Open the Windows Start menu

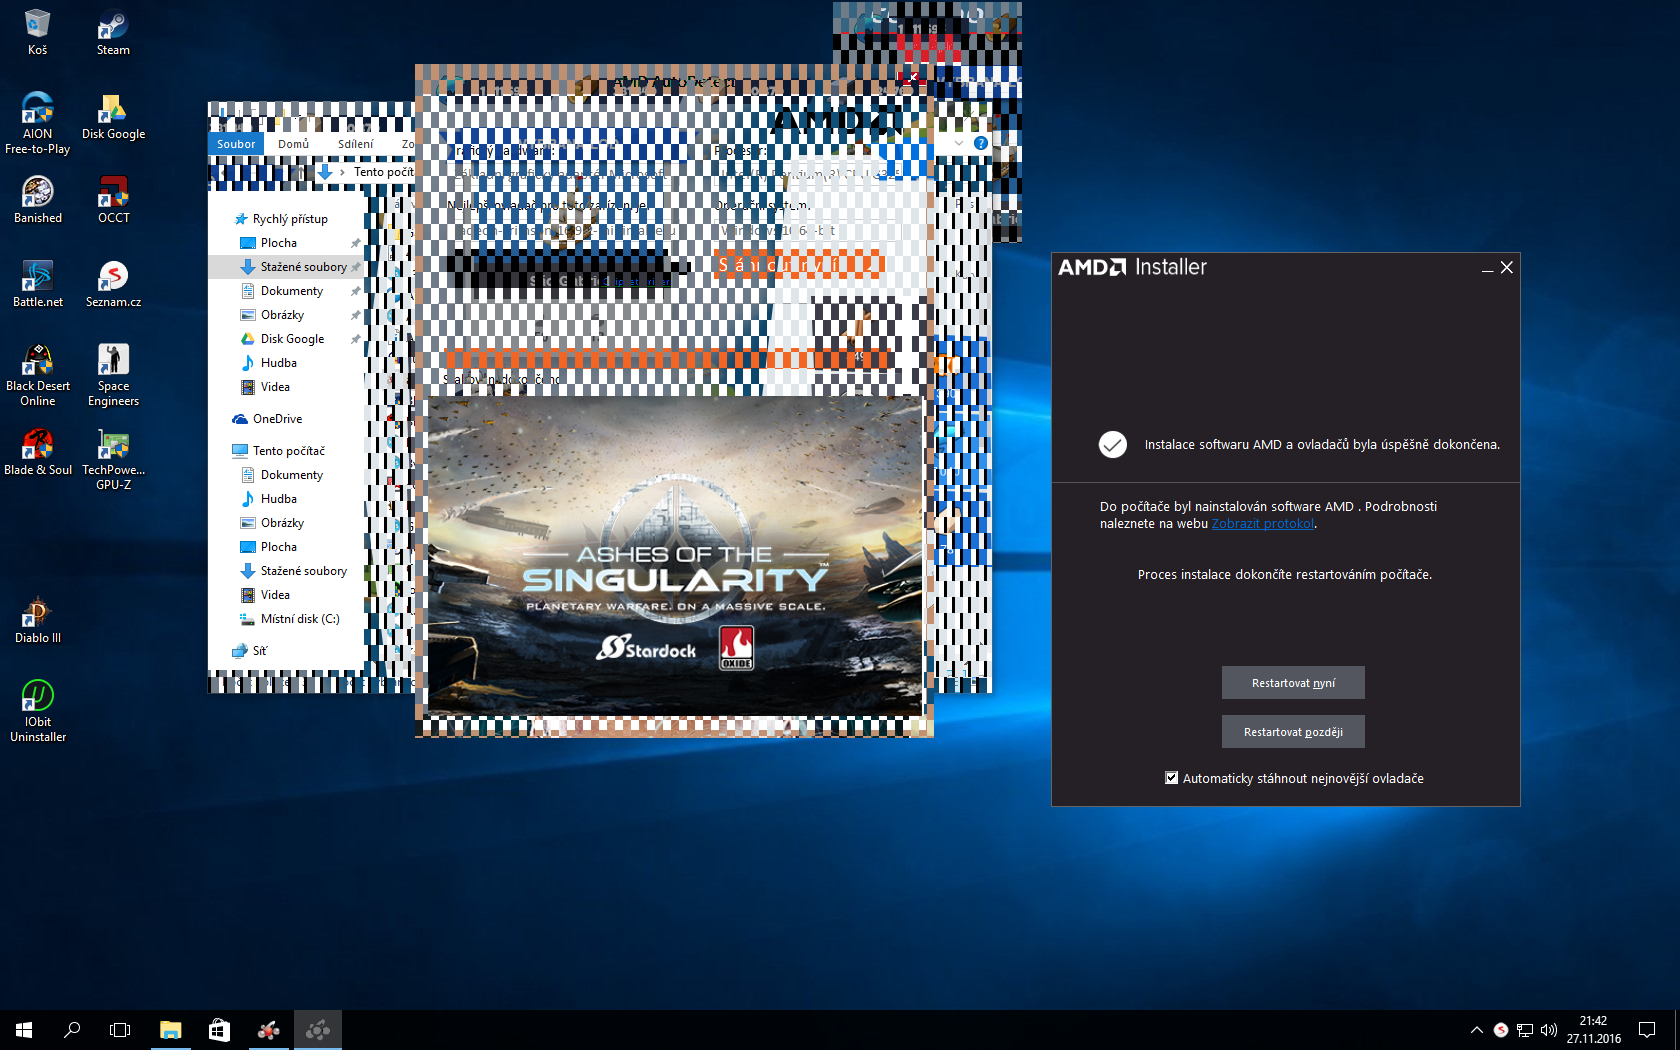click(x=24, y=1030)
